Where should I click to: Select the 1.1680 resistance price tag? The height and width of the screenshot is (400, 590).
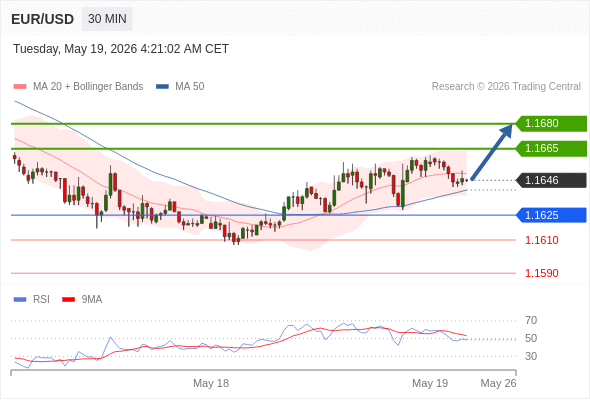click(551, 123)
